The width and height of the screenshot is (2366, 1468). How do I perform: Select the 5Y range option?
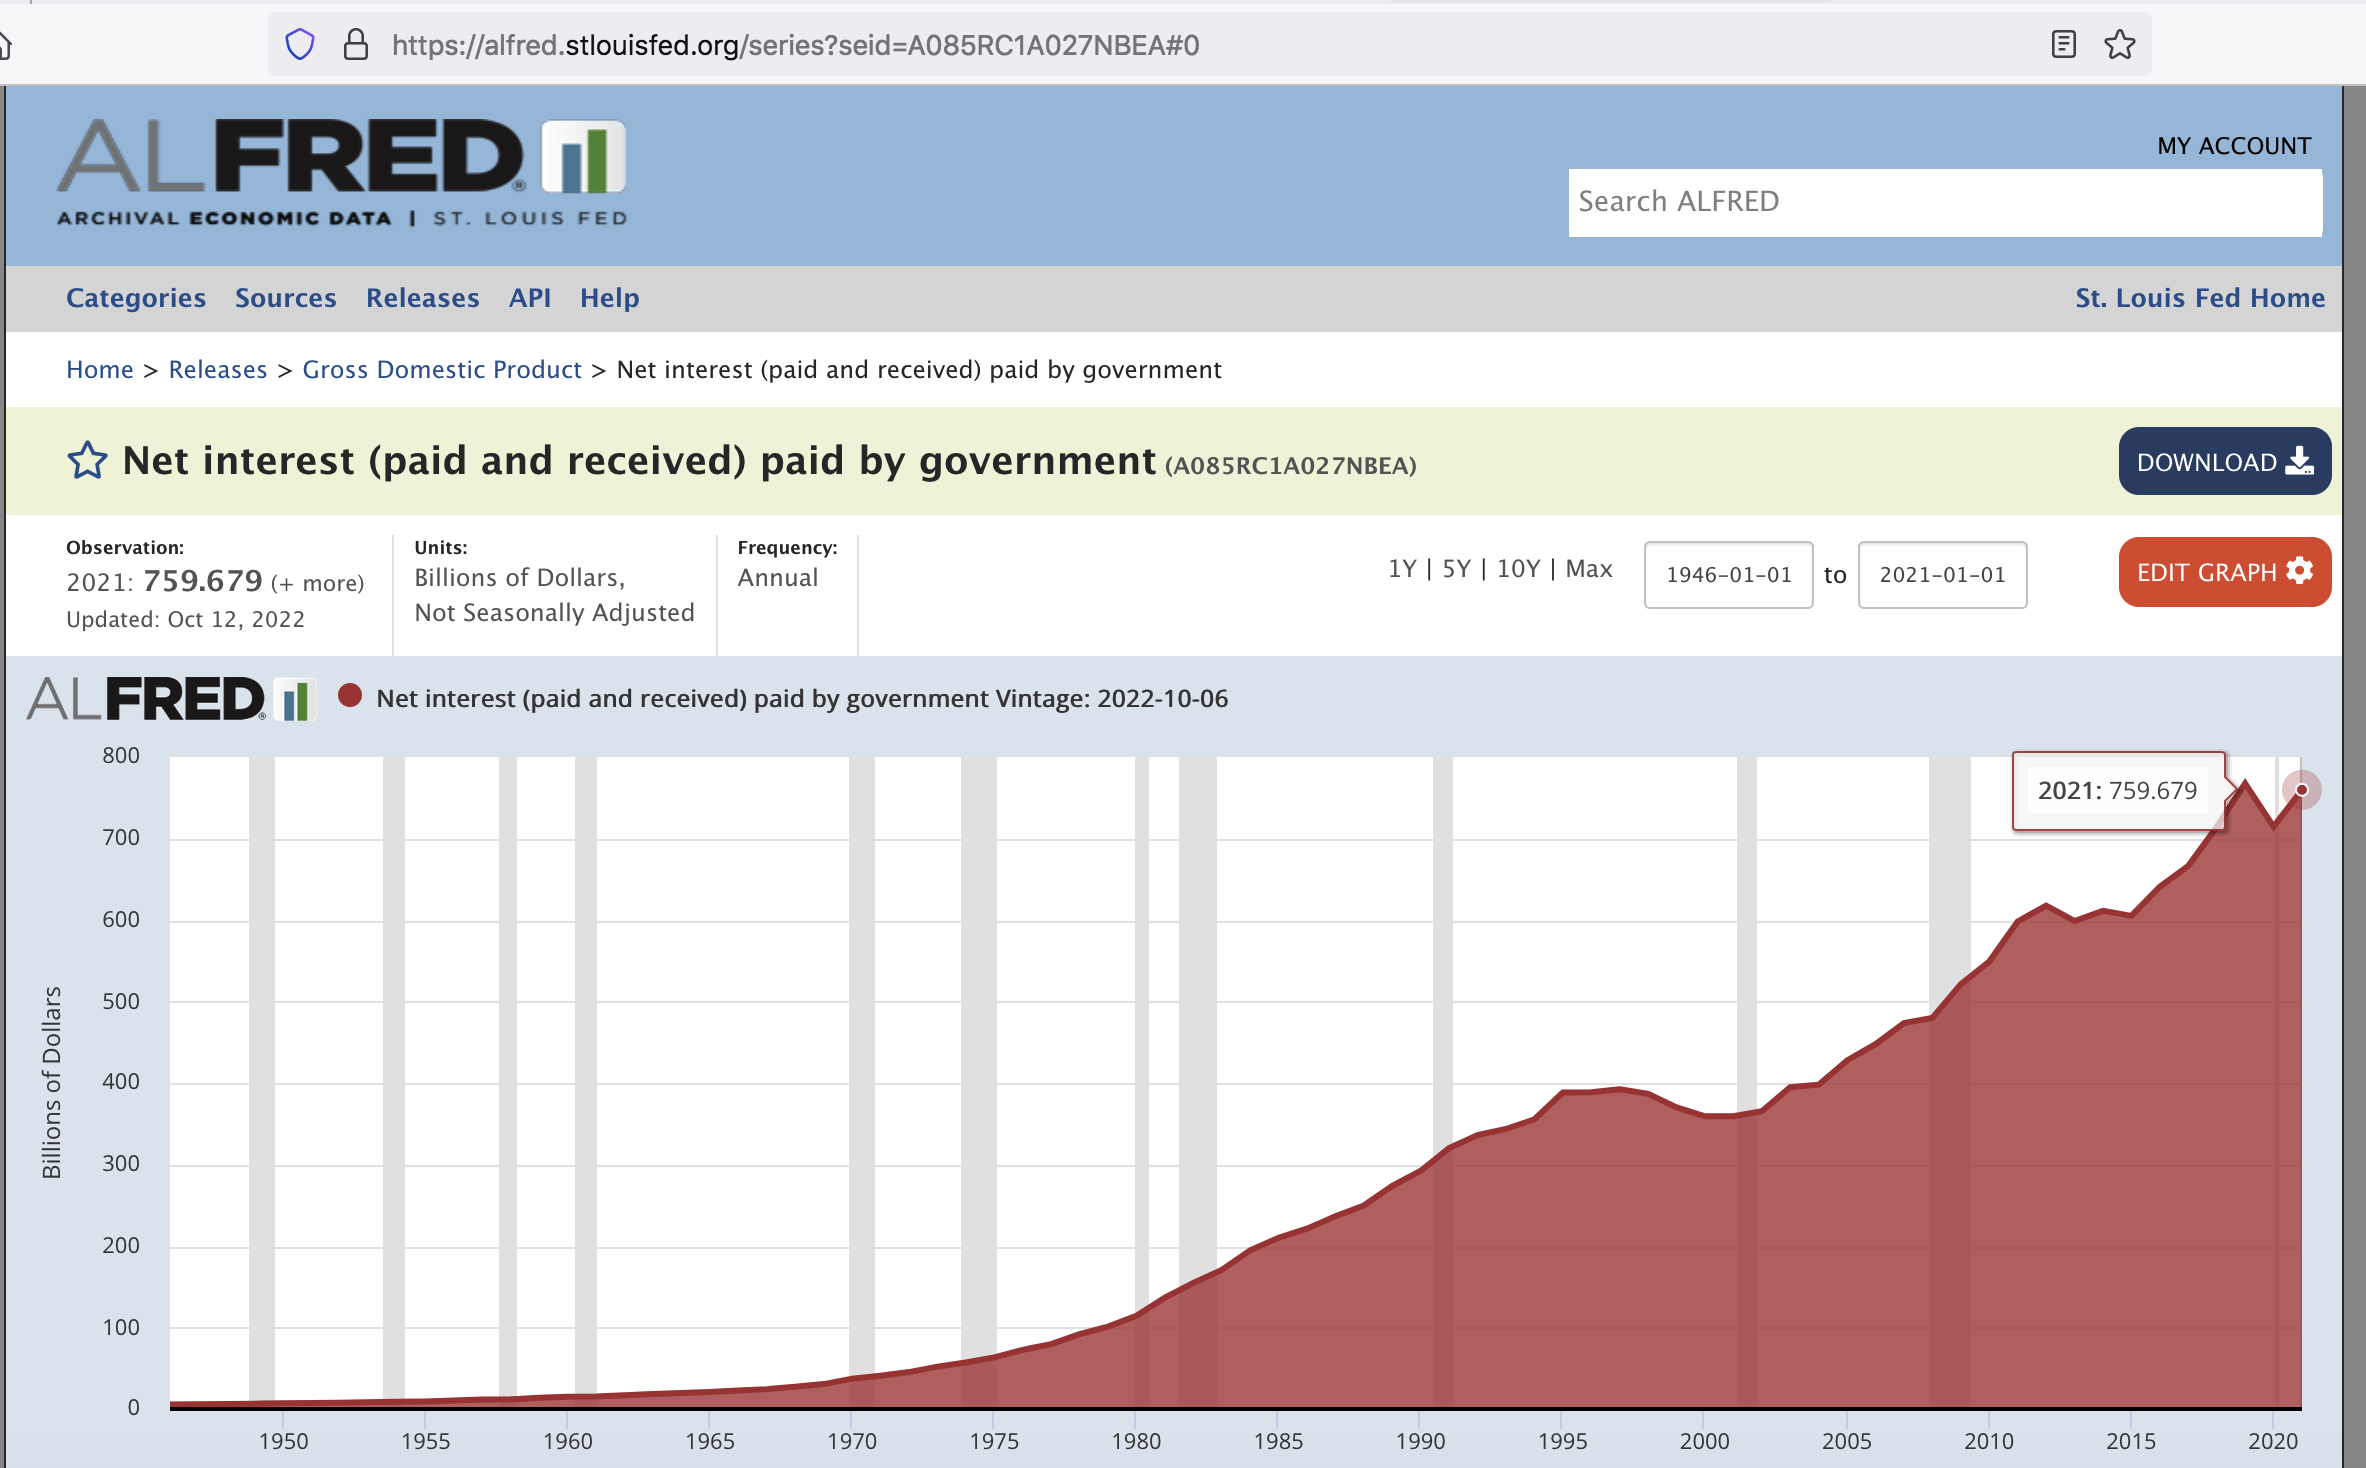(1456, 569)
